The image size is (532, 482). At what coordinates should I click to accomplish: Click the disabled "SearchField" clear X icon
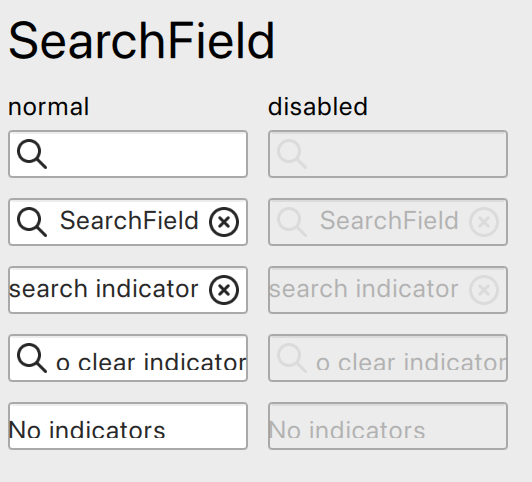tap(484, 222)
